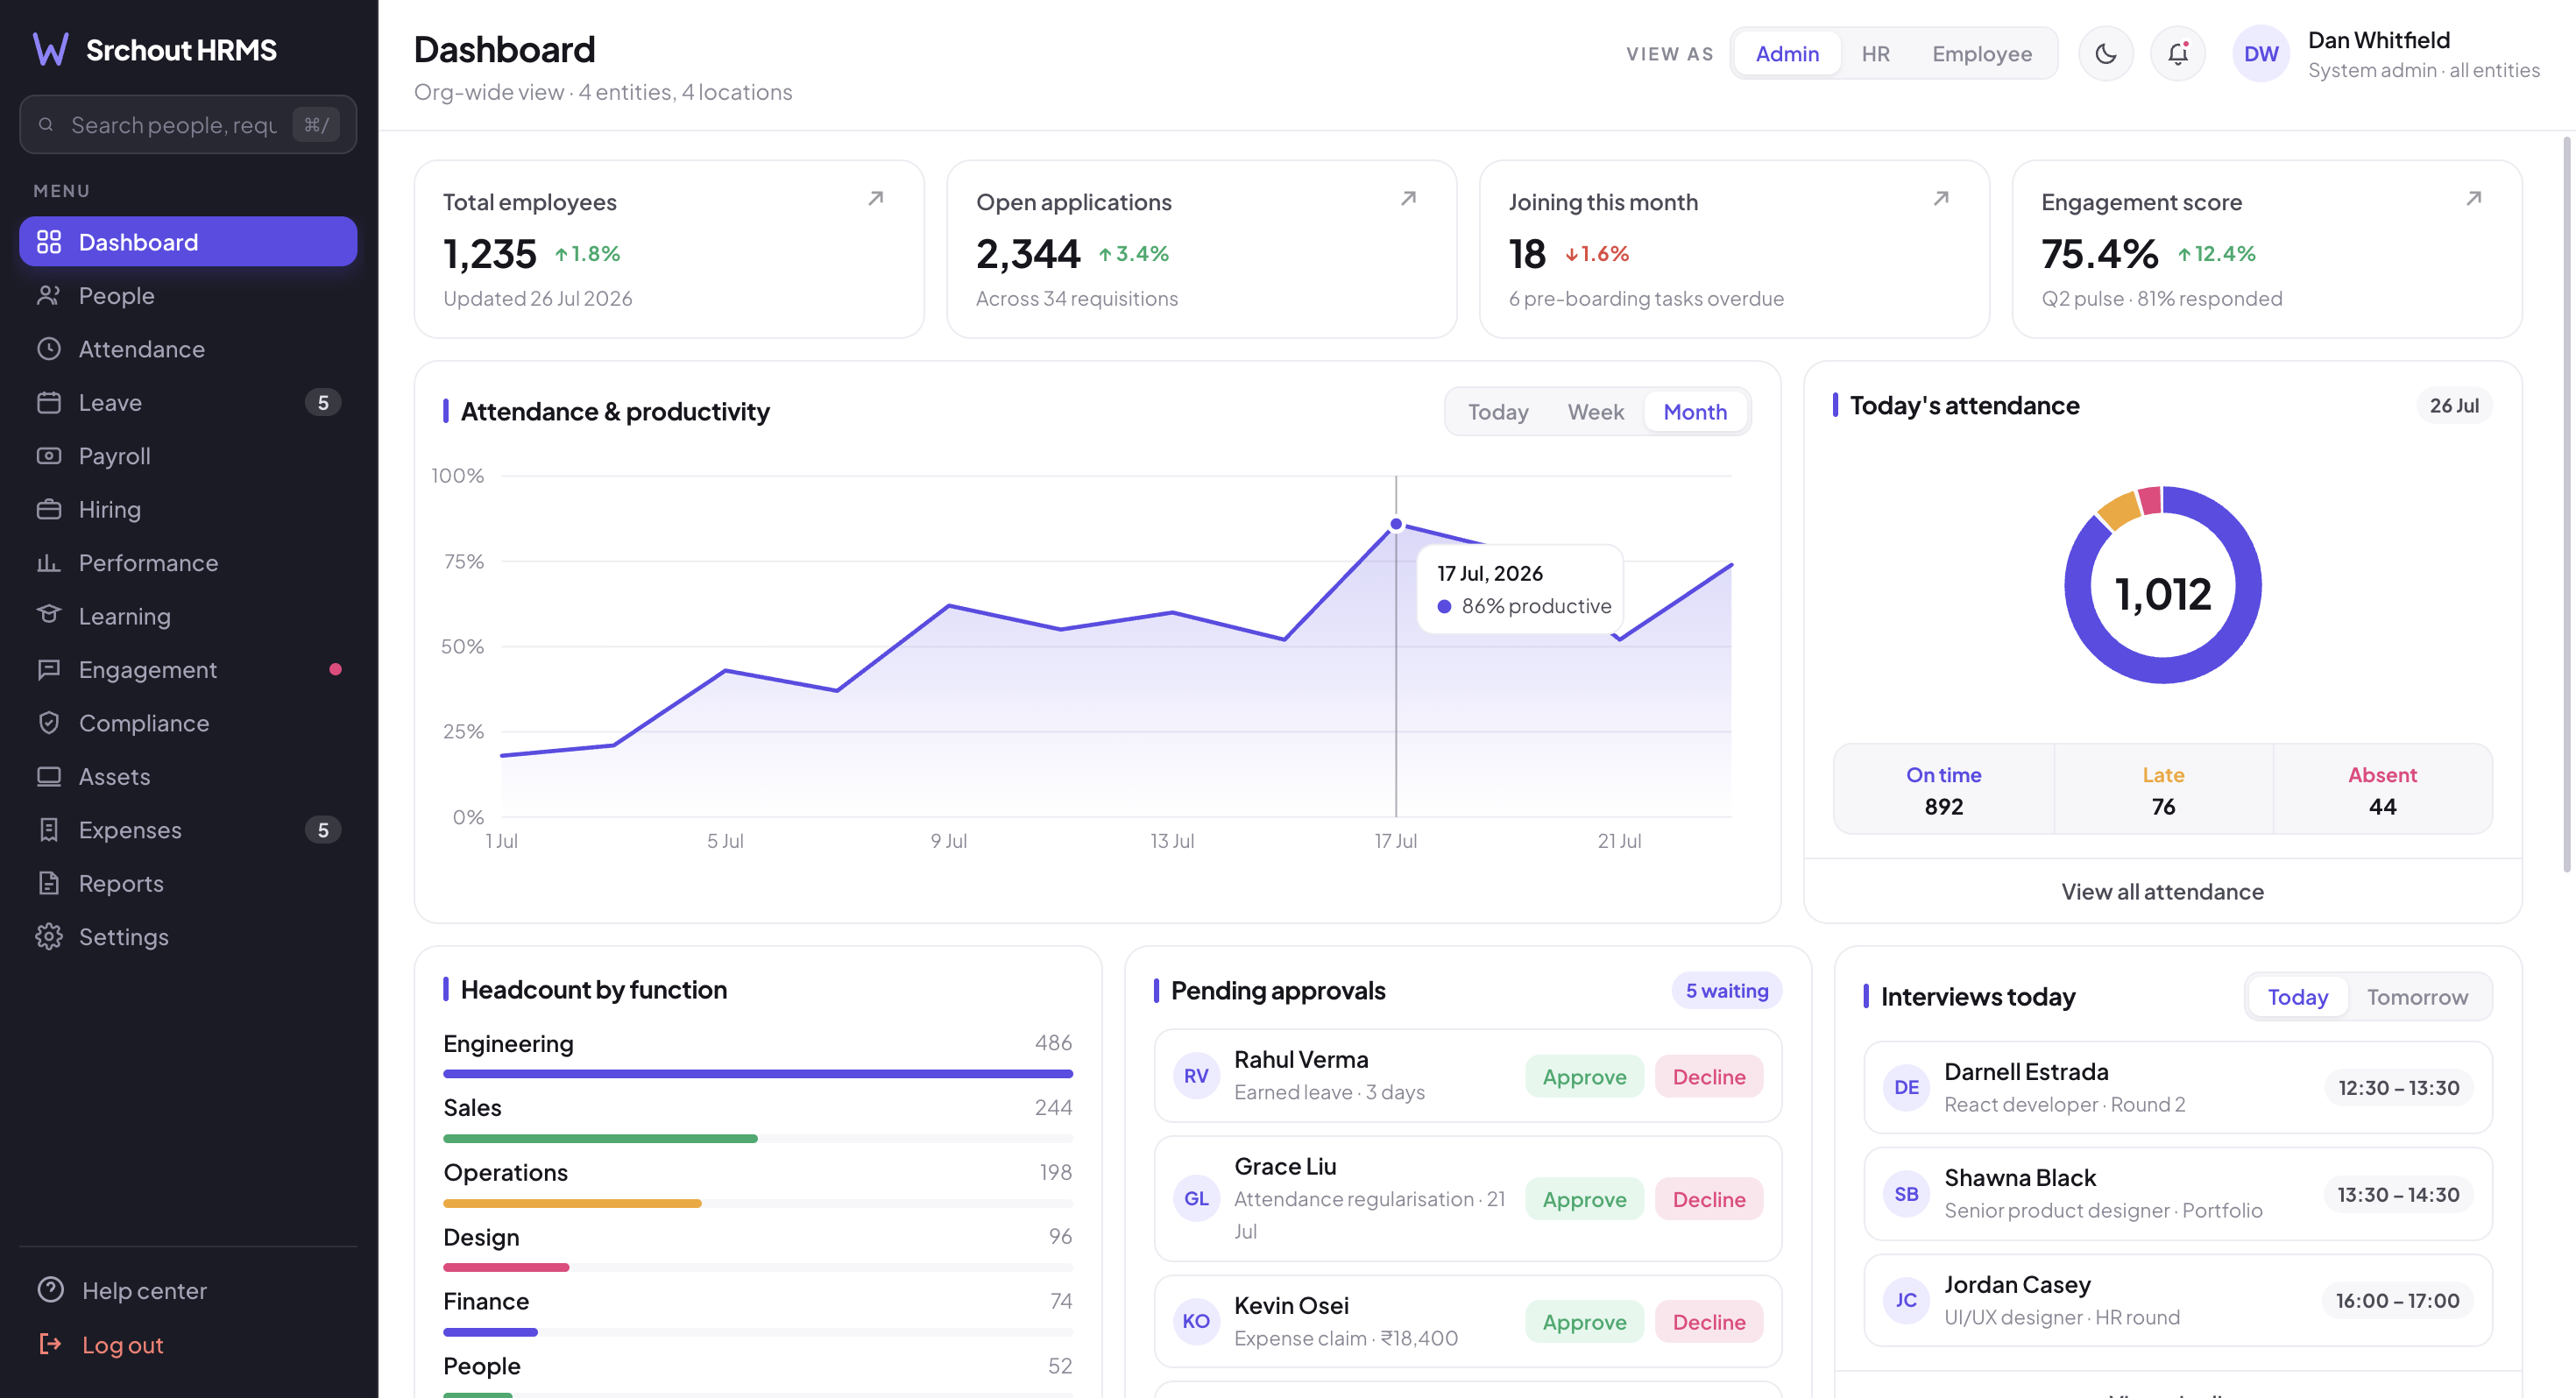Click Log out
The image size is (2576, 1398).
pyautogui.click(x=123, y=1344)
